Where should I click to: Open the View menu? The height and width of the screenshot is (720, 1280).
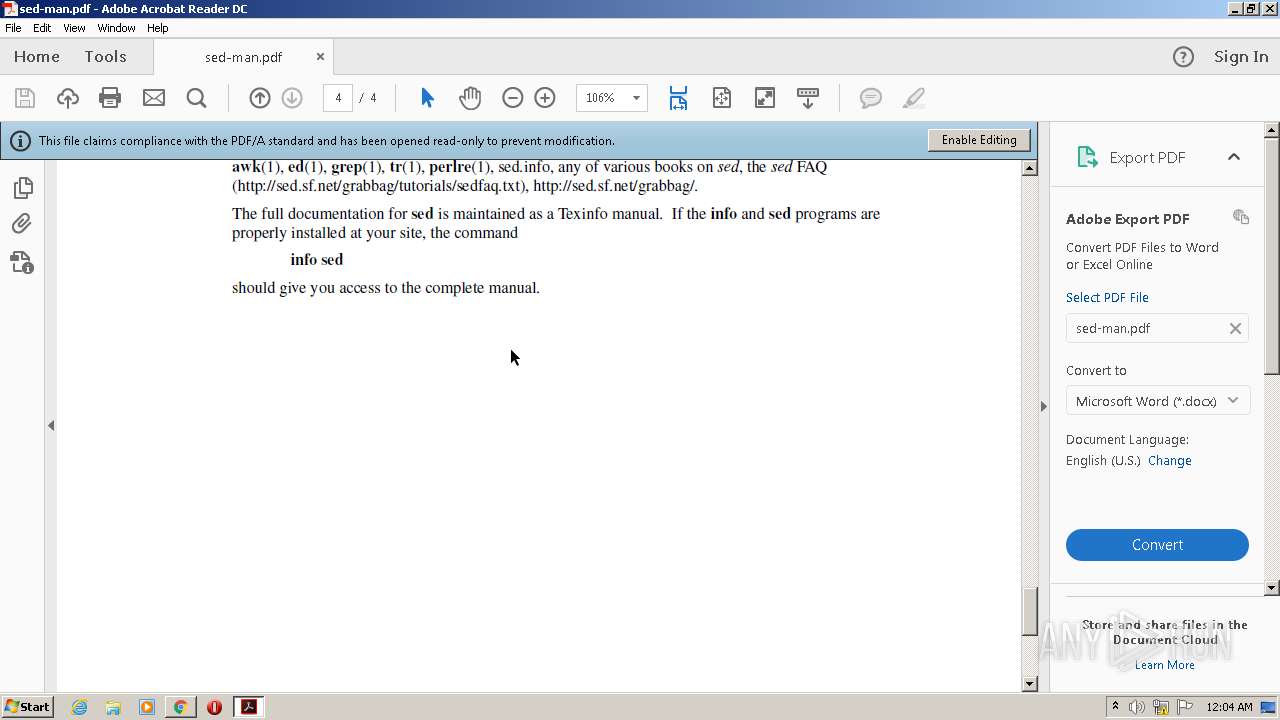(x=74, y=28)
